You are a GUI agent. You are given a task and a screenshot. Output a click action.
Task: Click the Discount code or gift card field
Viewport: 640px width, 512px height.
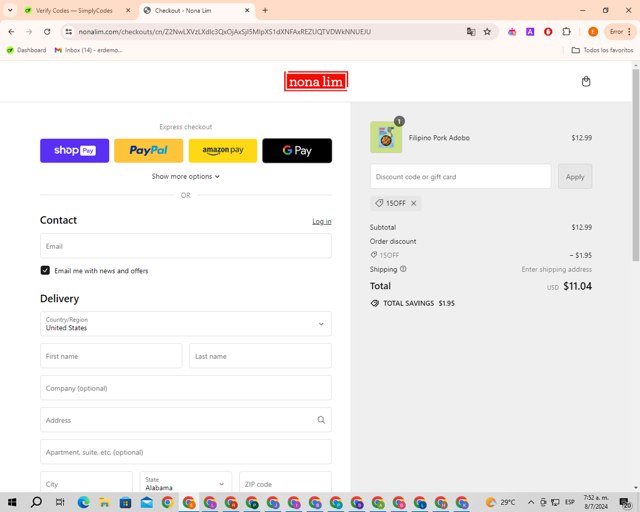460,176
